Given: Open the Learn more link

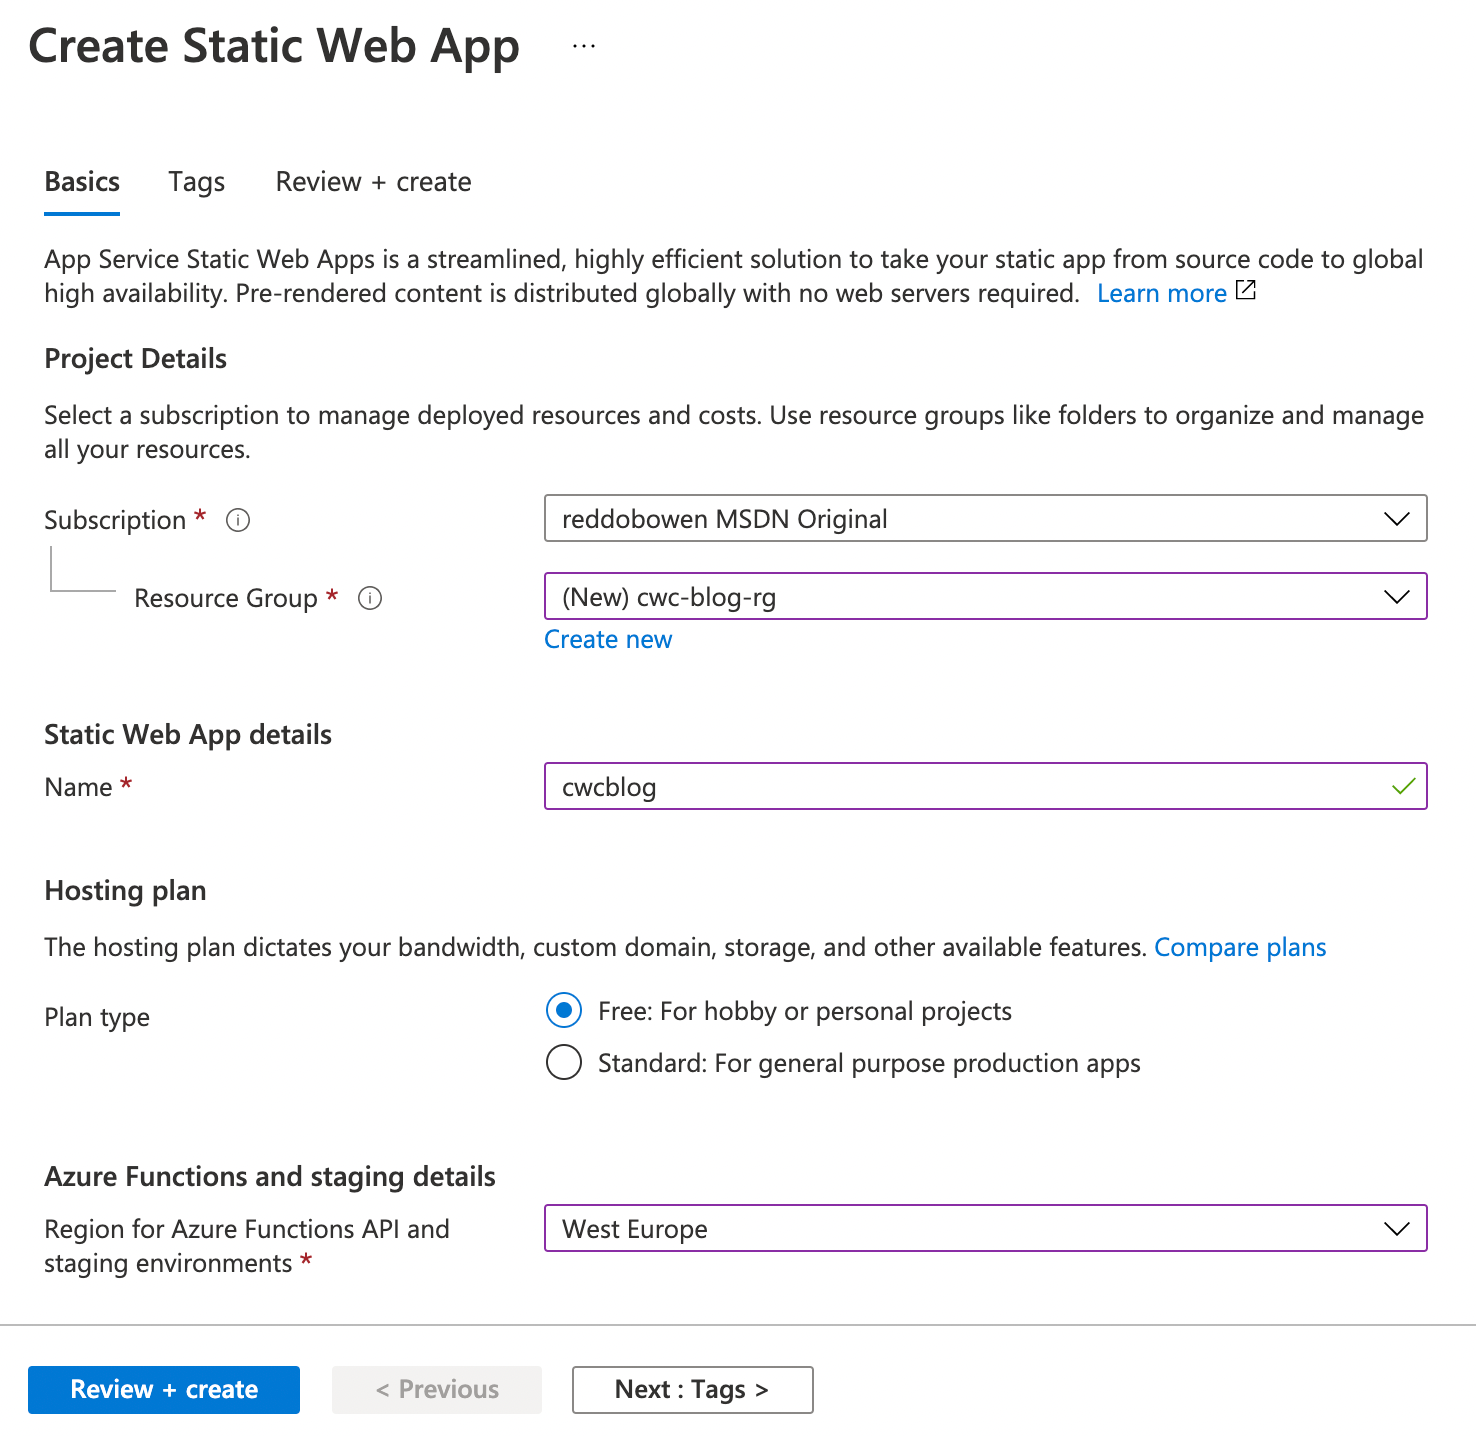Looking at the screenshot, I should tap(1161, 293).
